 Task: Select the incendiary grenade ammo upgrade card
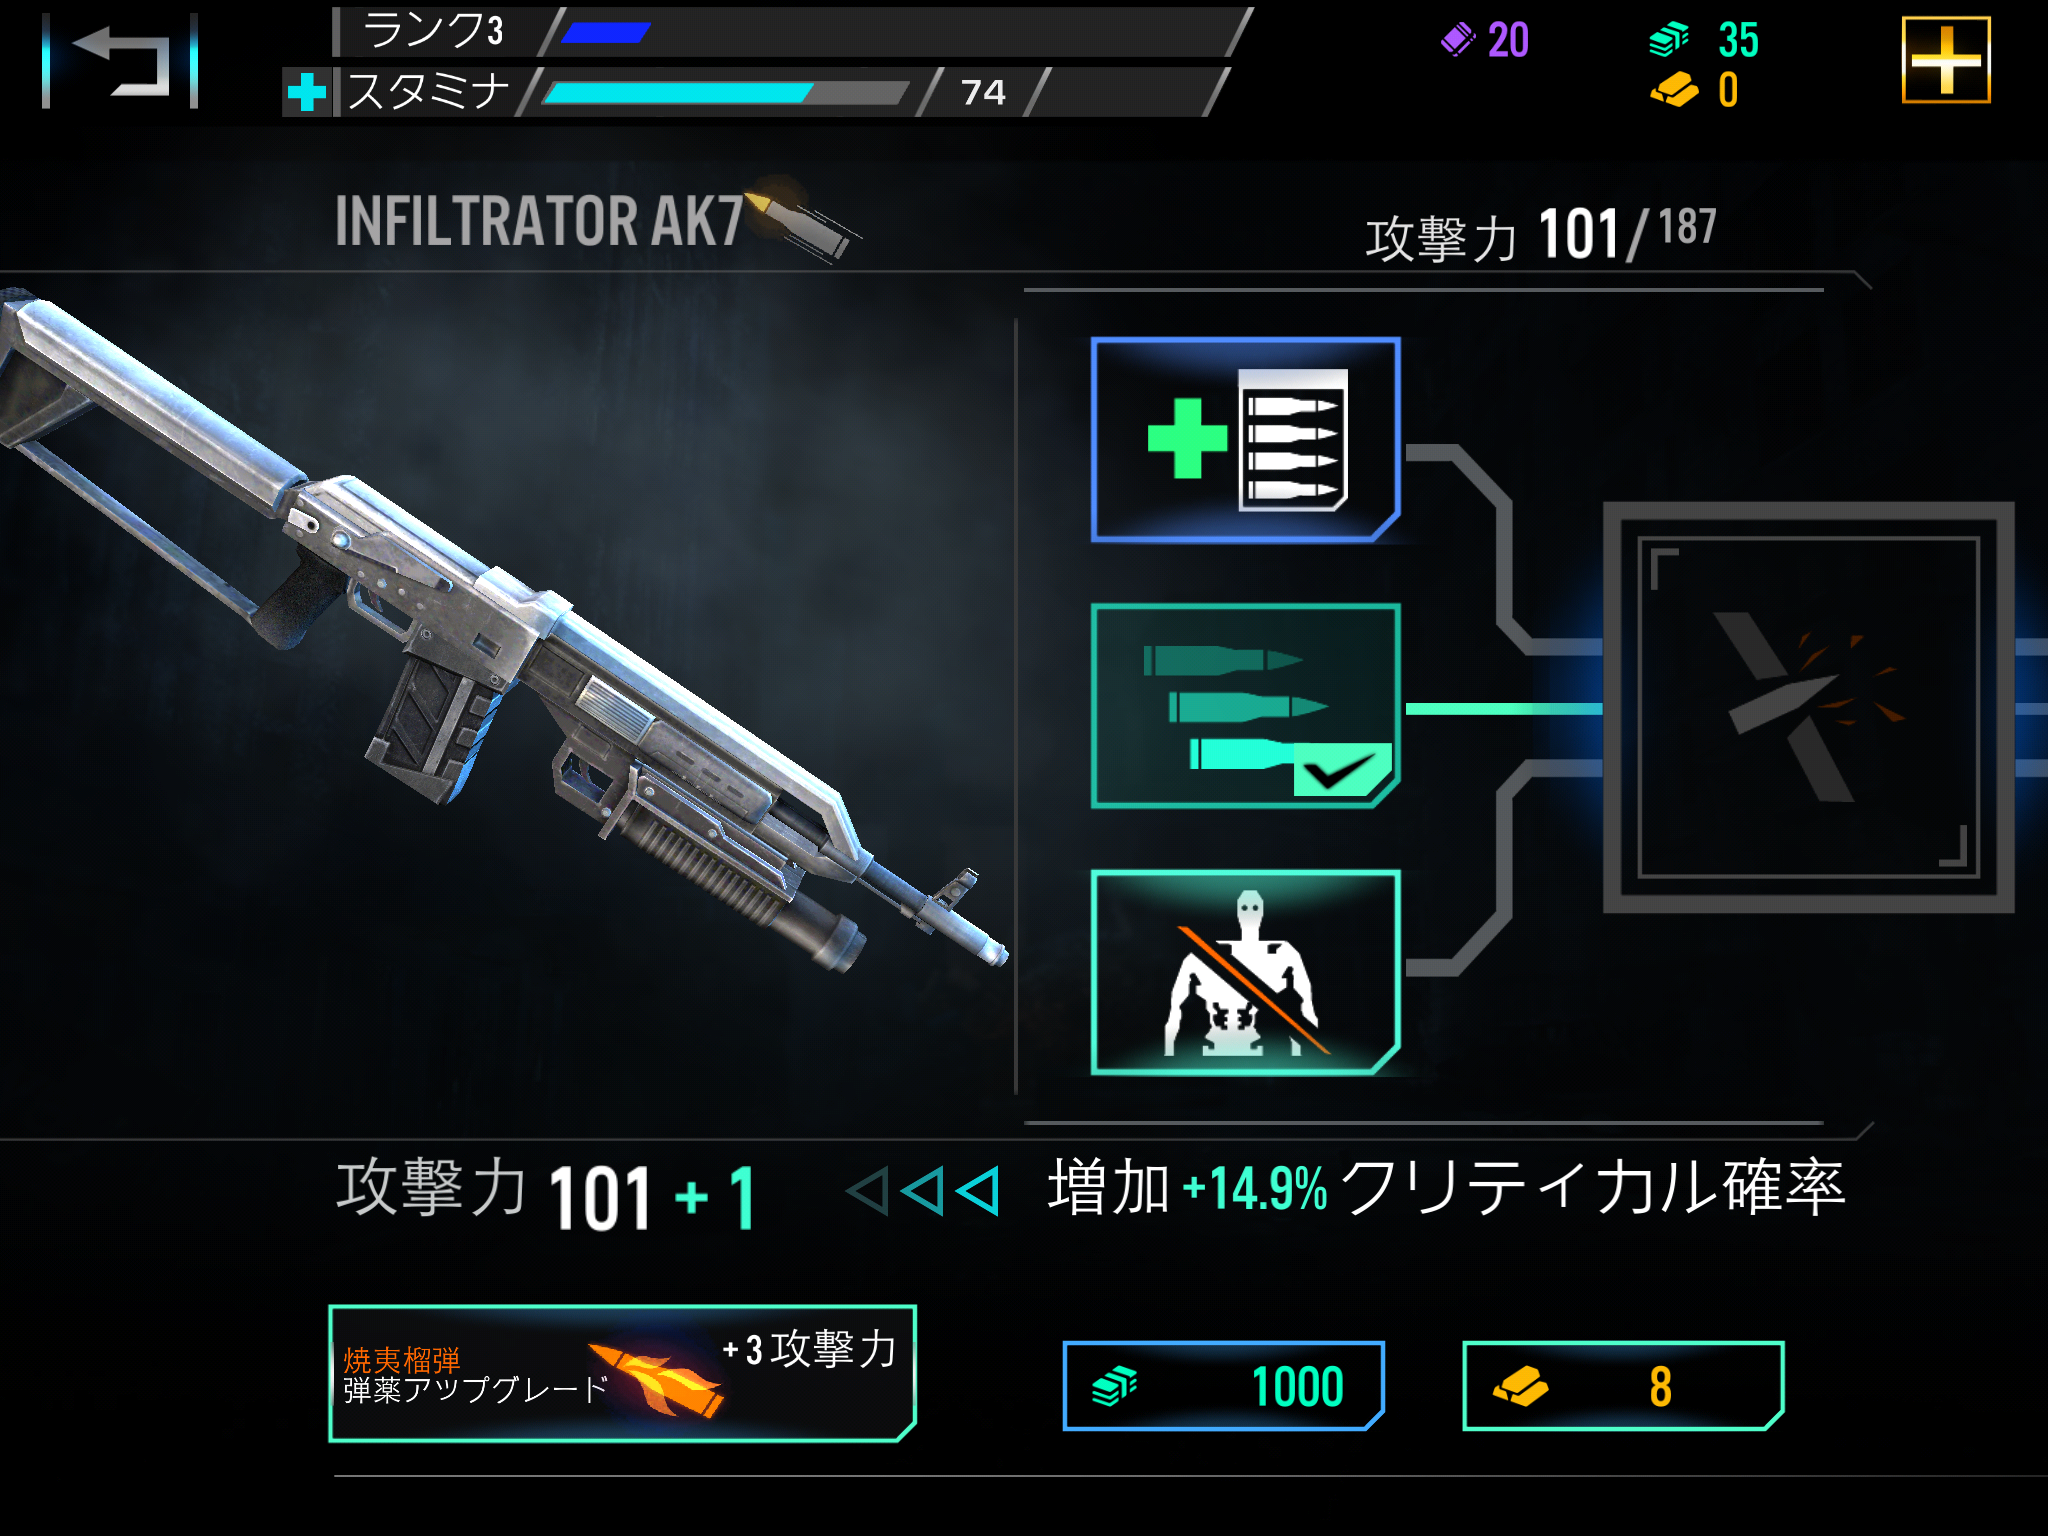point(622,1373)
